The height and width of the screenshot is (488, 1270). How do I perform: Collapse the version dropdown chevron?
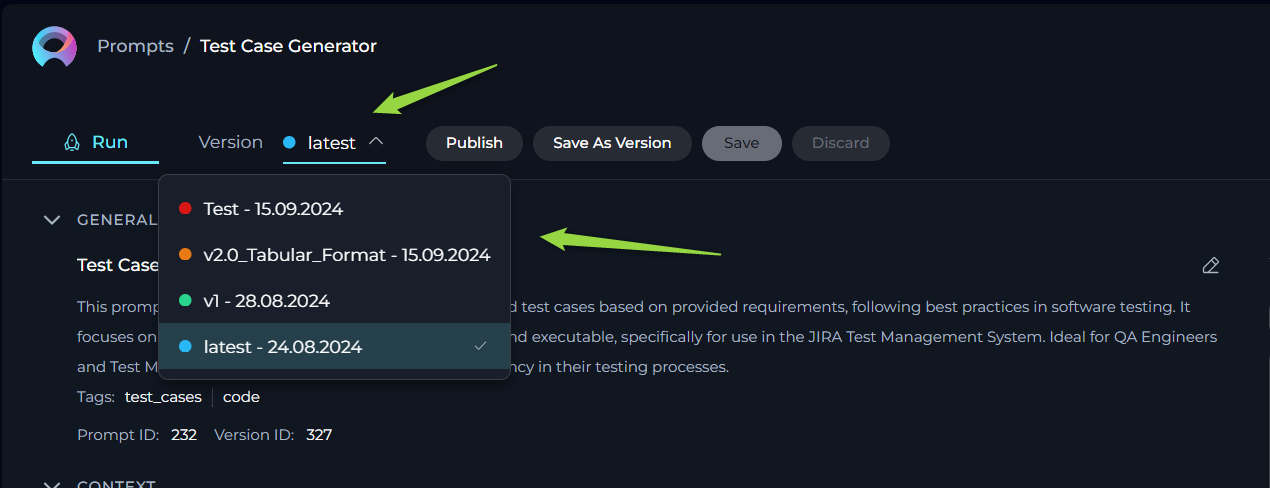point(376,142)
